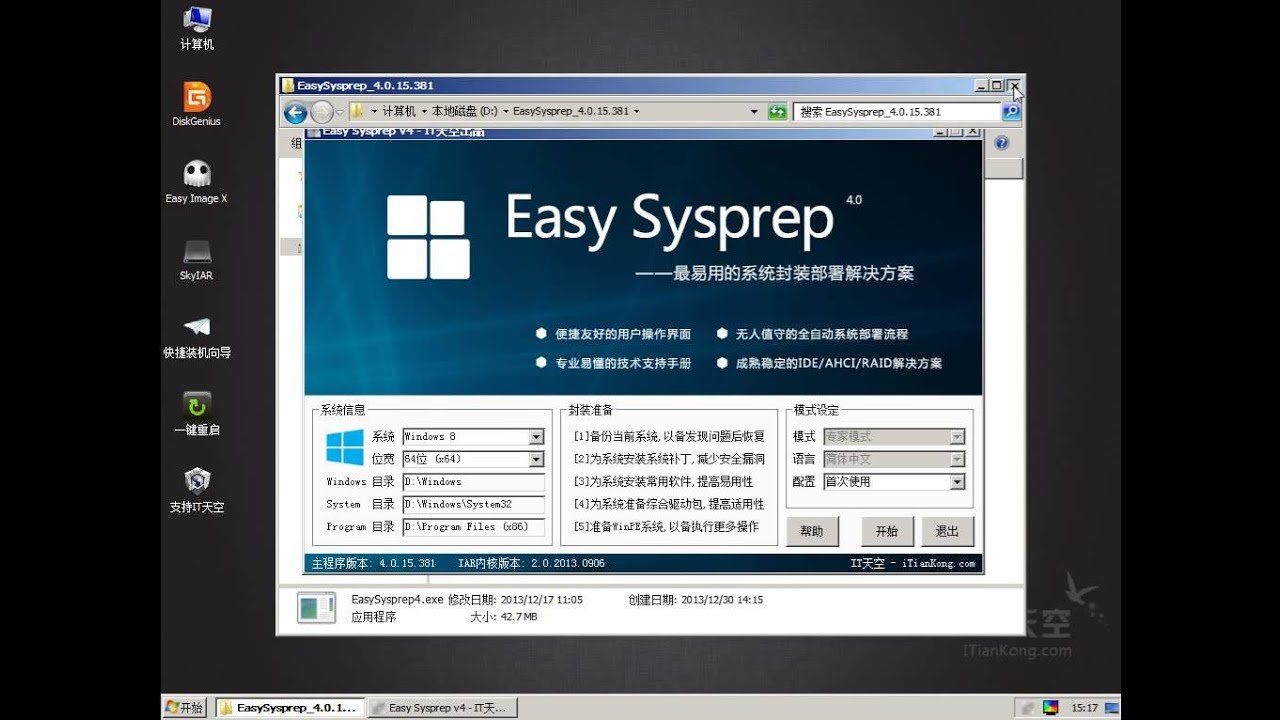
Task: Click the 开始 button in Easy Sysprep
Action: [x=887, y=531]
